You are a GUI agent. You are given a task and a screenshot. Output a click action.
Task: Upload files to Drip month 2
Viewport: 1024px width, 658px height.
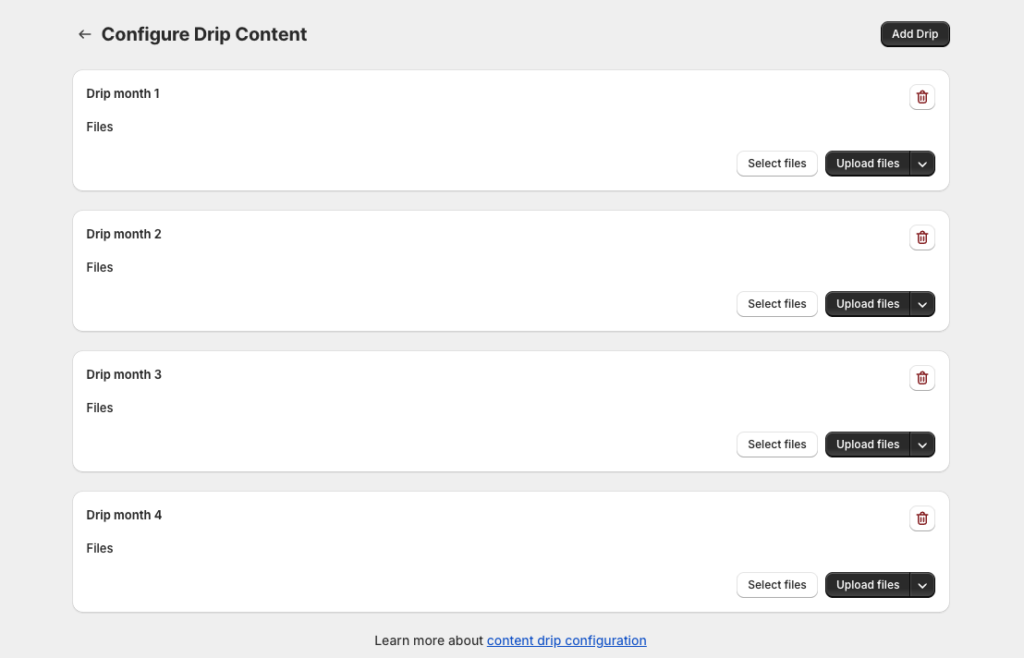pyautogui.click(x=867, y=304)
